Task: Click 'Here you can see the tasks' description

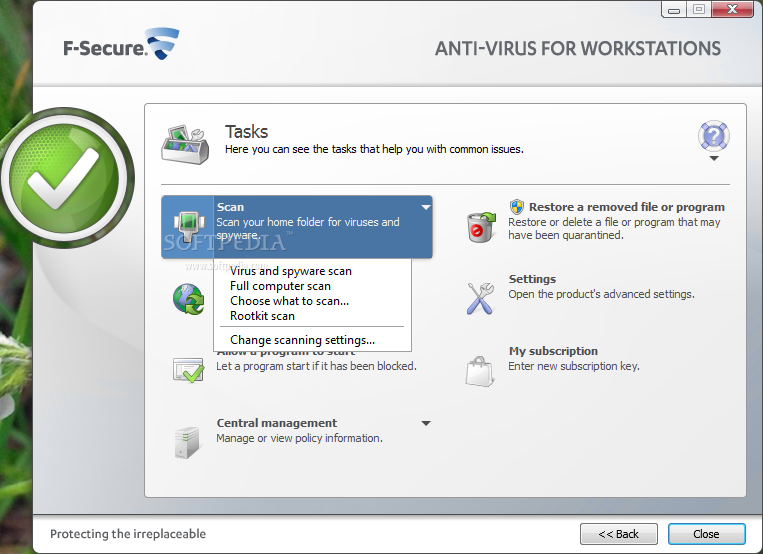Action: (x=374, y=149)
